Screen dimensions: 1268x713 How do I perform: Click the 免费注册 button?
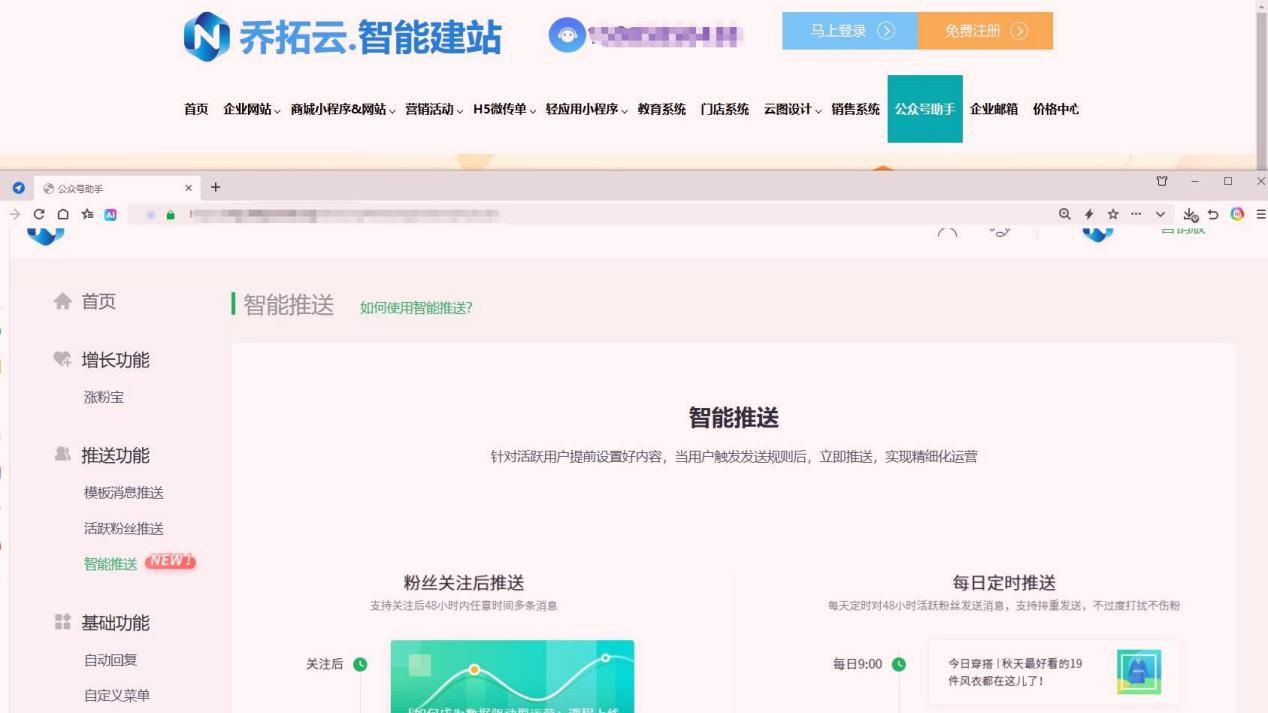[x=985, y=32]
